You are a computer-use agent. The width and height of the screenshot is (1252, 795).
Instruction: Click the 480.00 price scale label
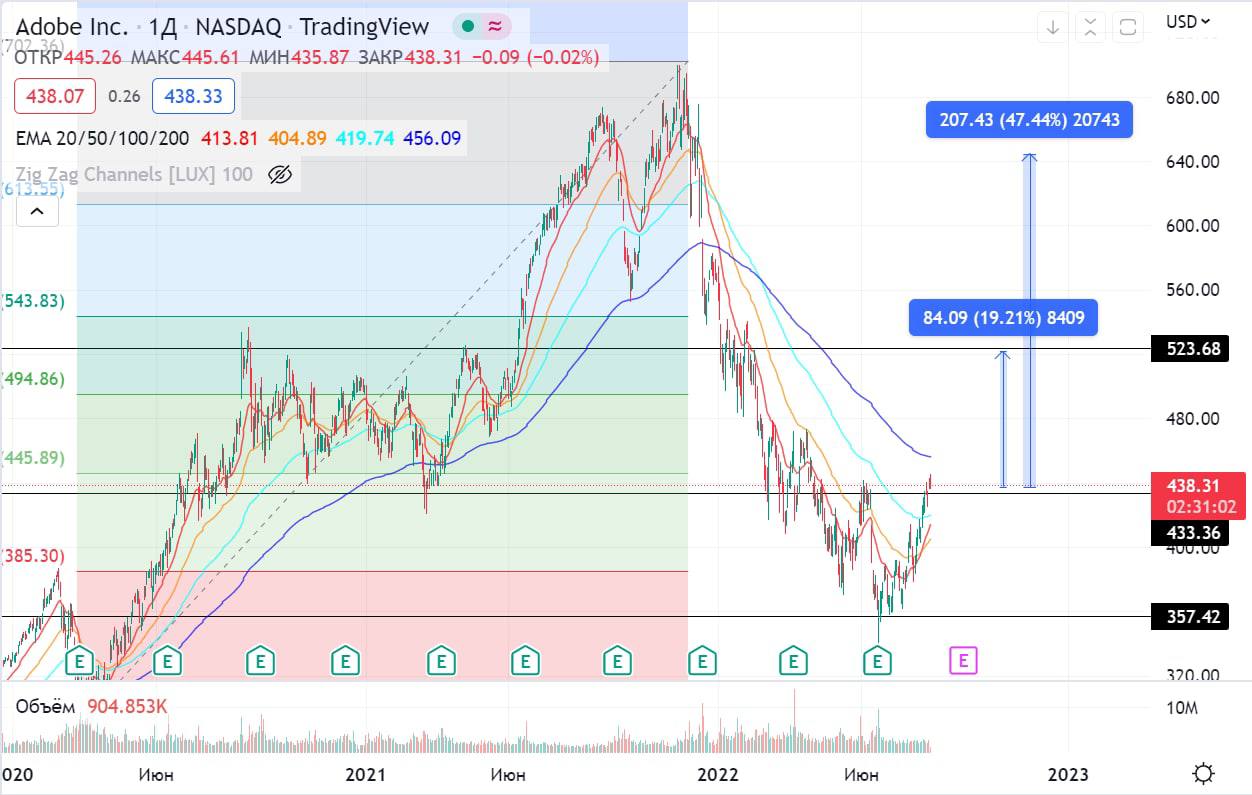click(1193, 418)
